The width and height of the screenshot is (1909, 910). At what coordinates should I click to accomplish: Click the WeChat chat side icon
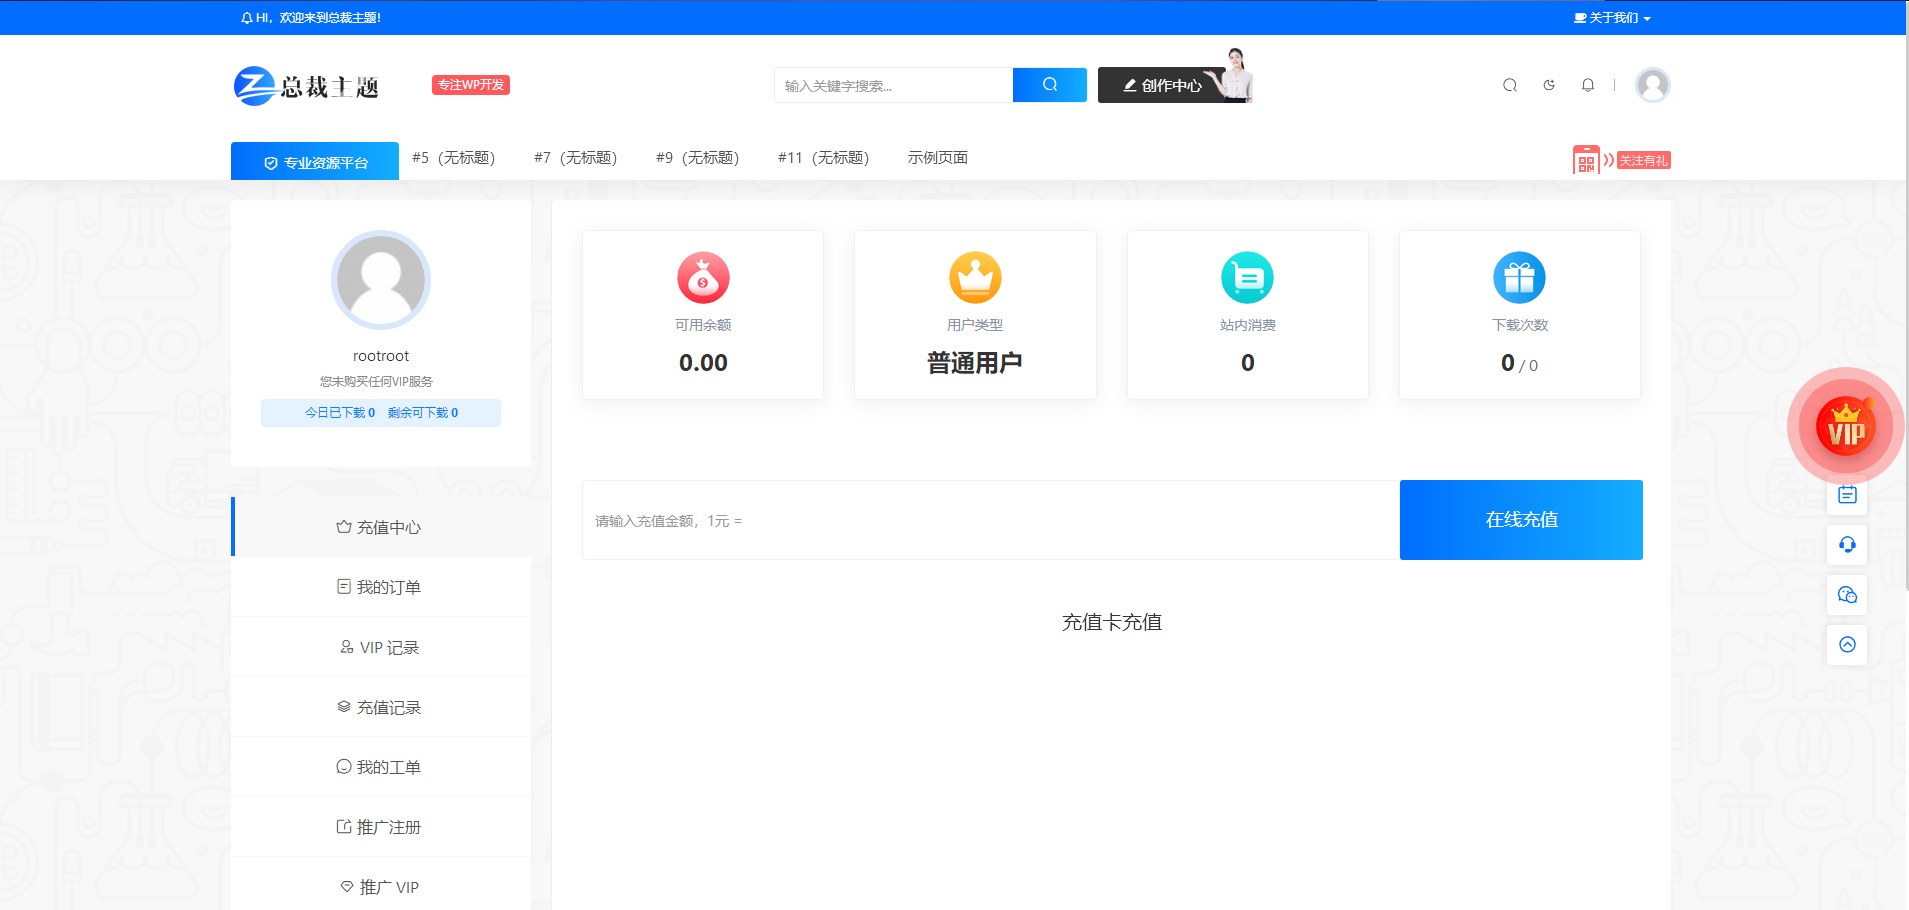pyautogui.click(x=1847, y=595)
